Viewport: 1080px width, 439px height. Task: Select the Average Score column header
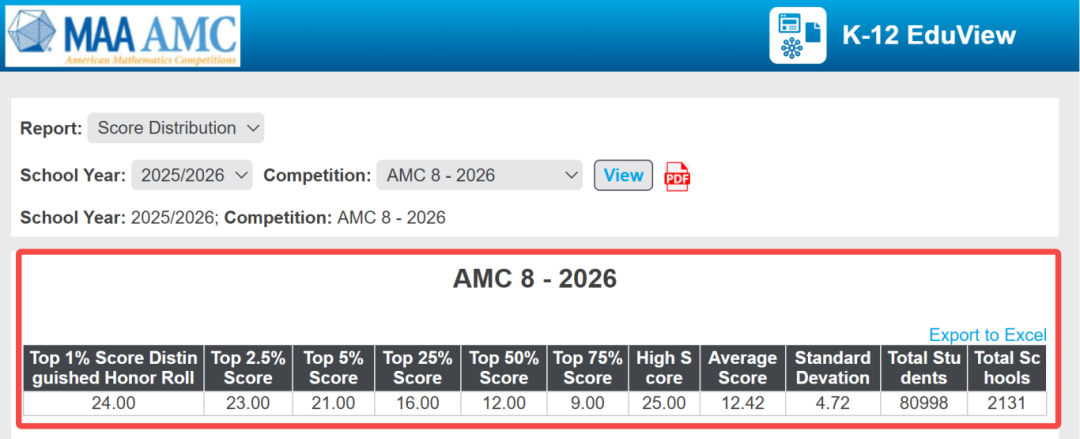pos(742,368)
